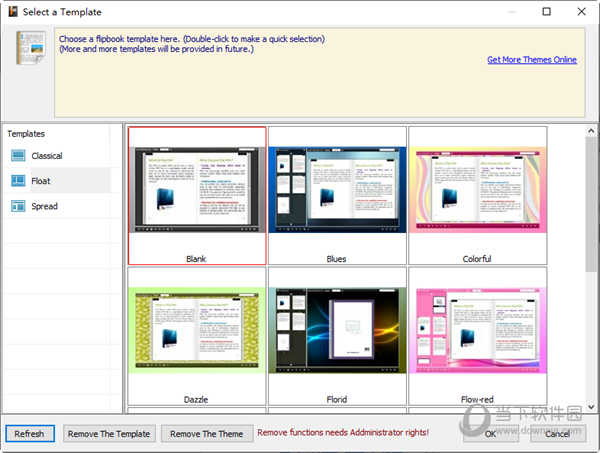Choose the Classical label in Templates list

pyautogui.click(x=47, y=156)
